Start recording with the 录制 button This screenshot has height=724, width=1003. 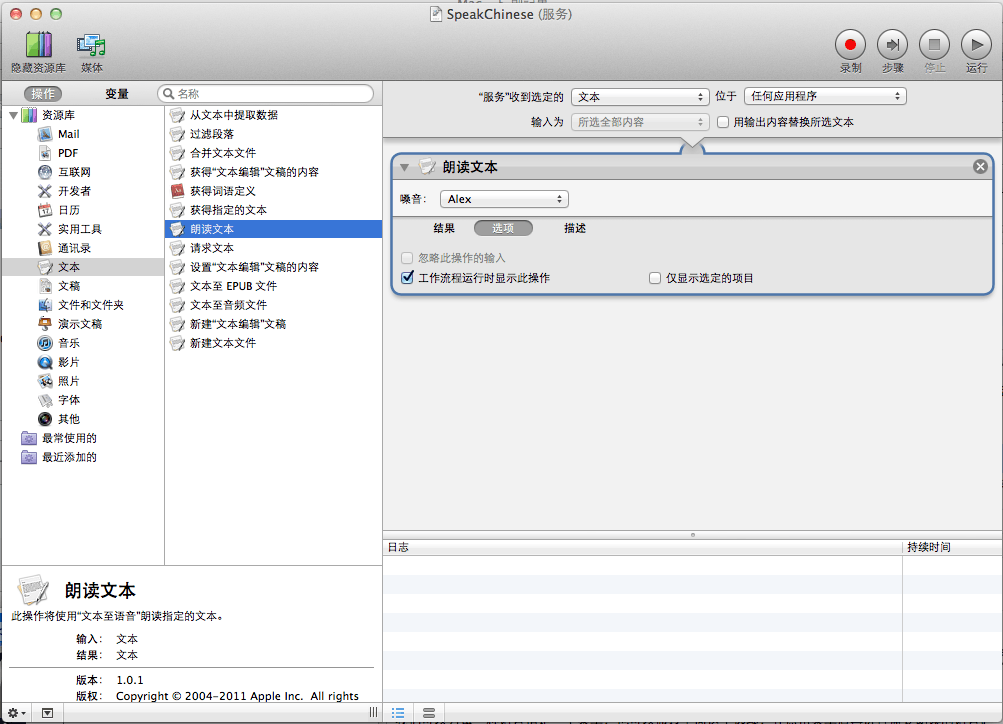[850, 45]
